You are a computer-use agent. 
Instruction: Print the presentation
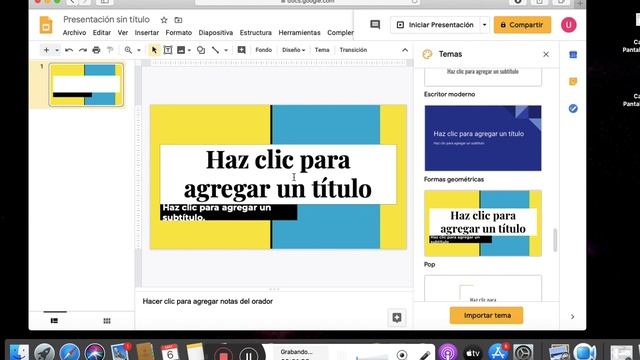[x=96, y=50]
